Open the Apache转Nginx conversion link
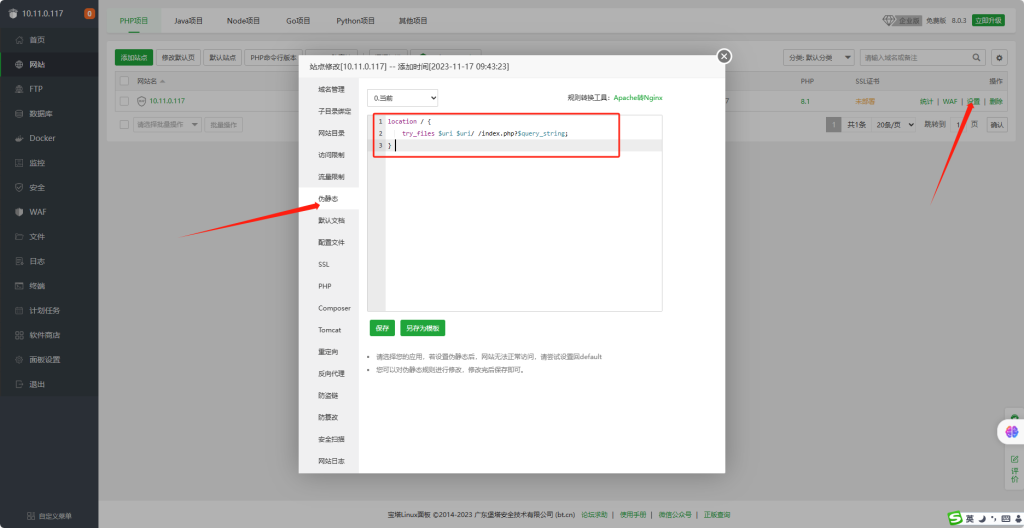The height and width of the screenshot is (528, 1024). [x=638, y=98]
